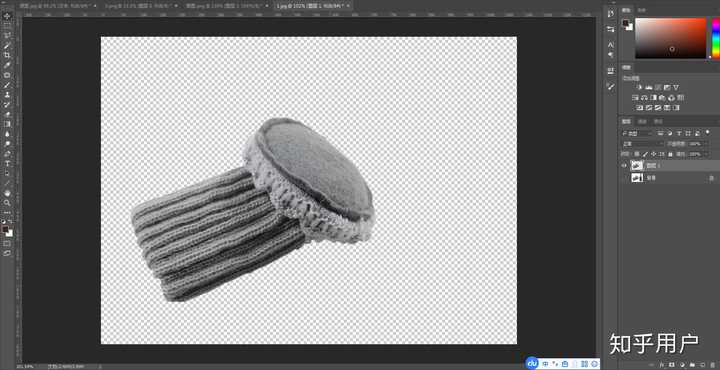720x370 pixels.
Task: Click the toolbar foreground color swatch
Action: tap(5, 228)
